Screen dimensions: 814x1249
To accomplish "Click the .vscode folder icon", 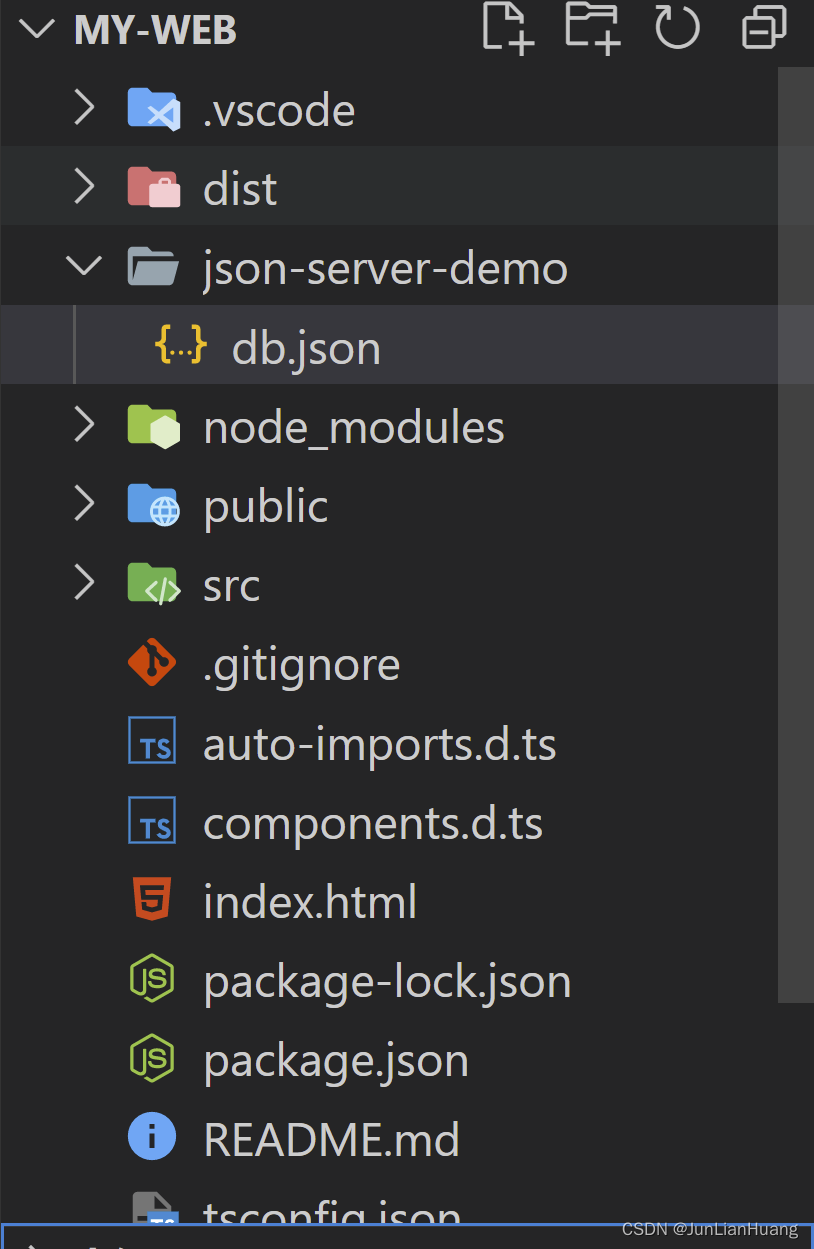I will (154, 109).
